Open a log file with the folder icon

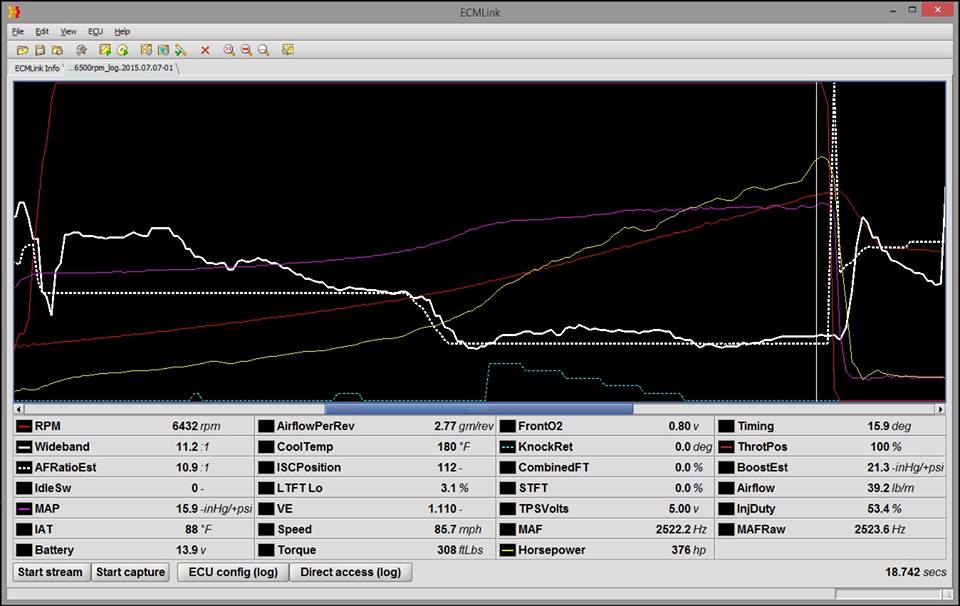[x=23, y=50]
